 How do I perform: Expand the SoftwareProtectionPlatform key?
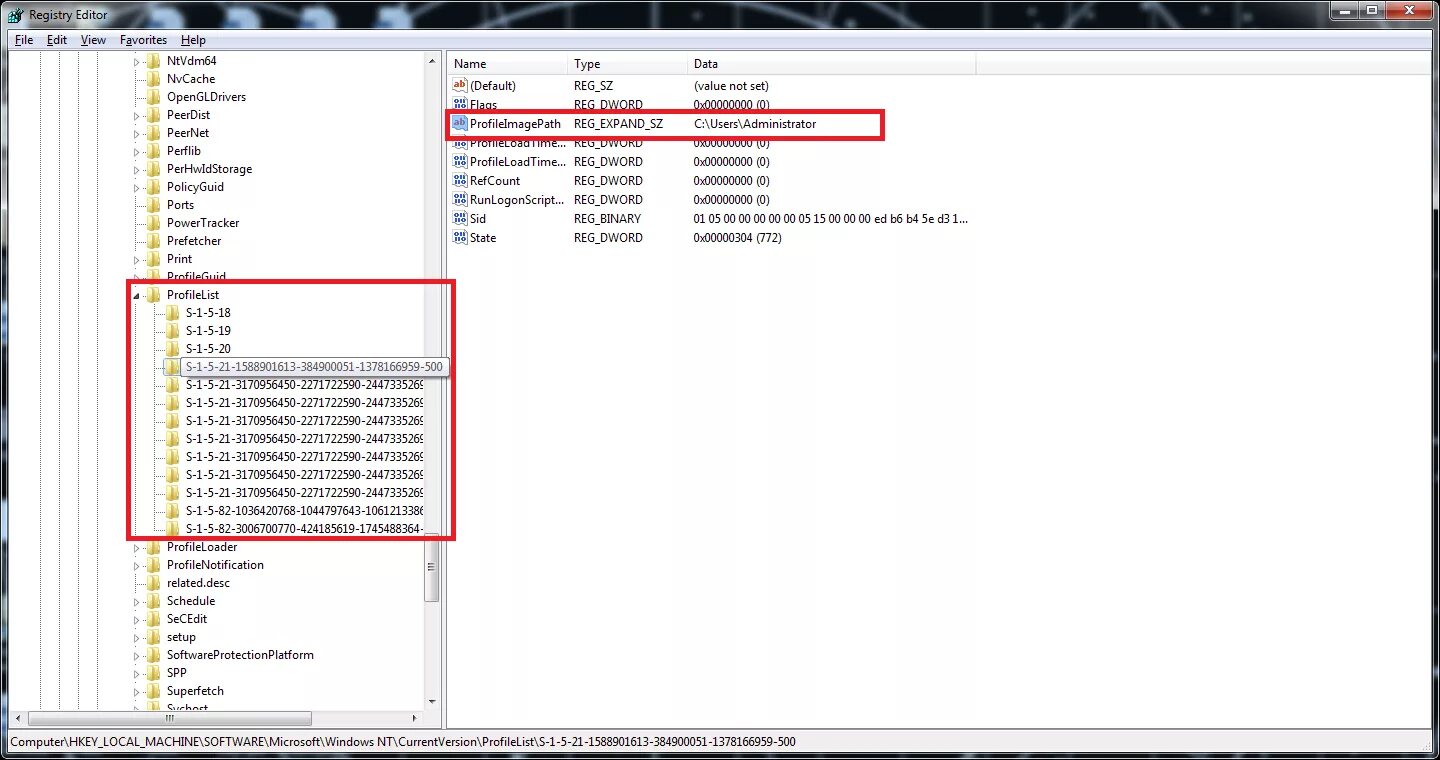click(137, 655)
